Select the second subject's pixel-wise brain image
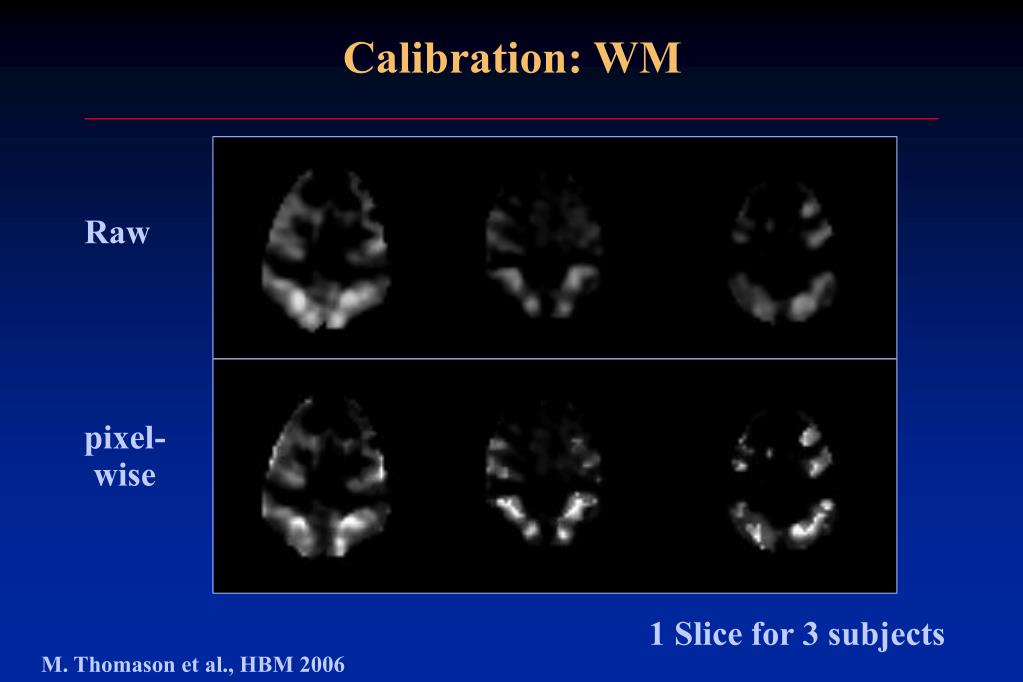The image size is (1023, 682). [543, 474]
